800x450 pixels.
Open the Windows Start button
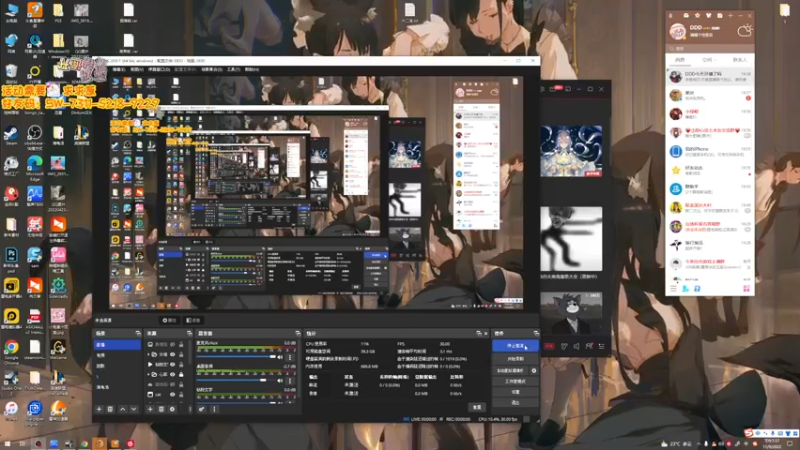click(7, 444)
